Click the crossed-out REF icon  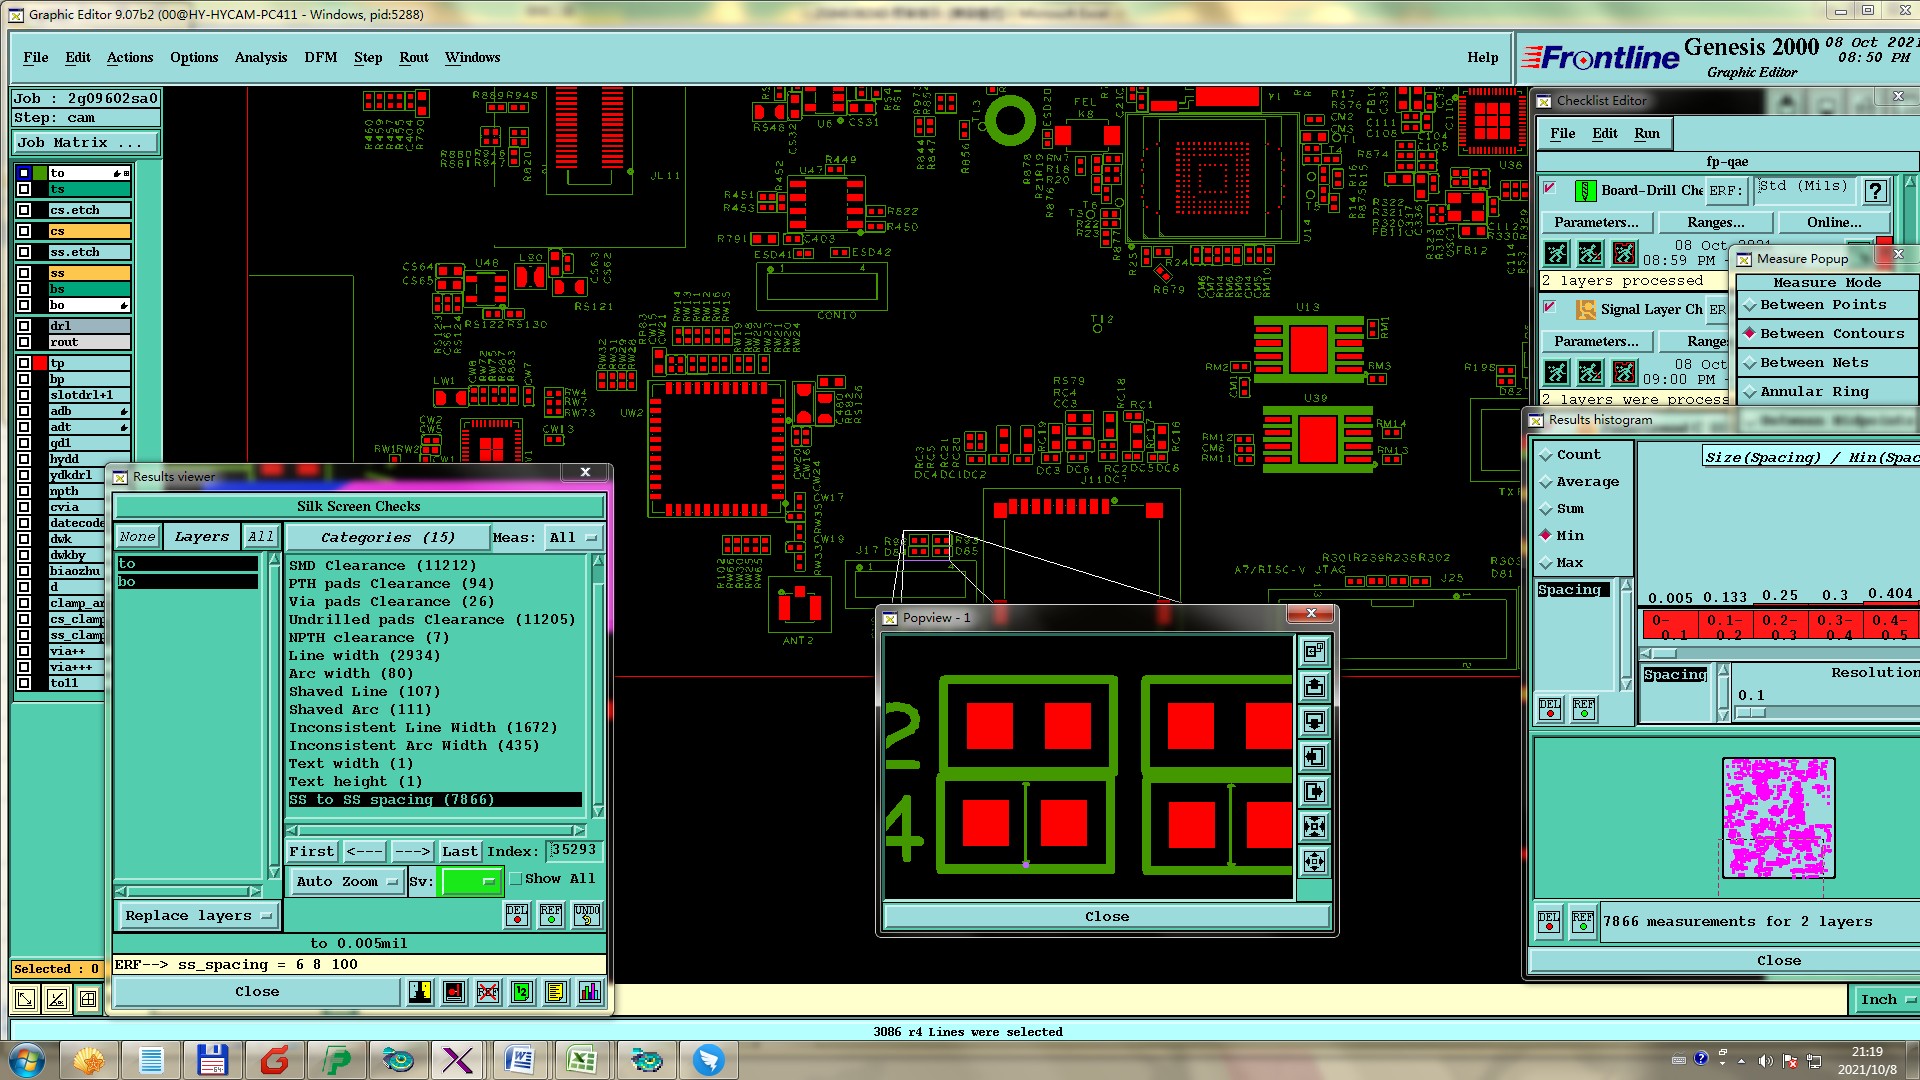pos(487,991)
